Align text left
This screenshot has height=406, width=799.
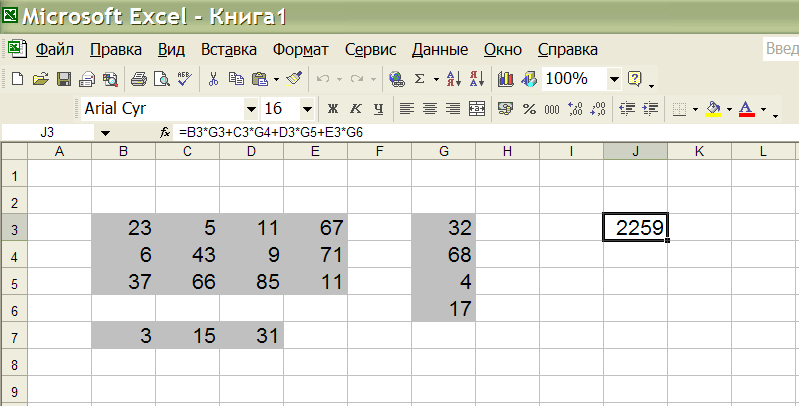407,109
